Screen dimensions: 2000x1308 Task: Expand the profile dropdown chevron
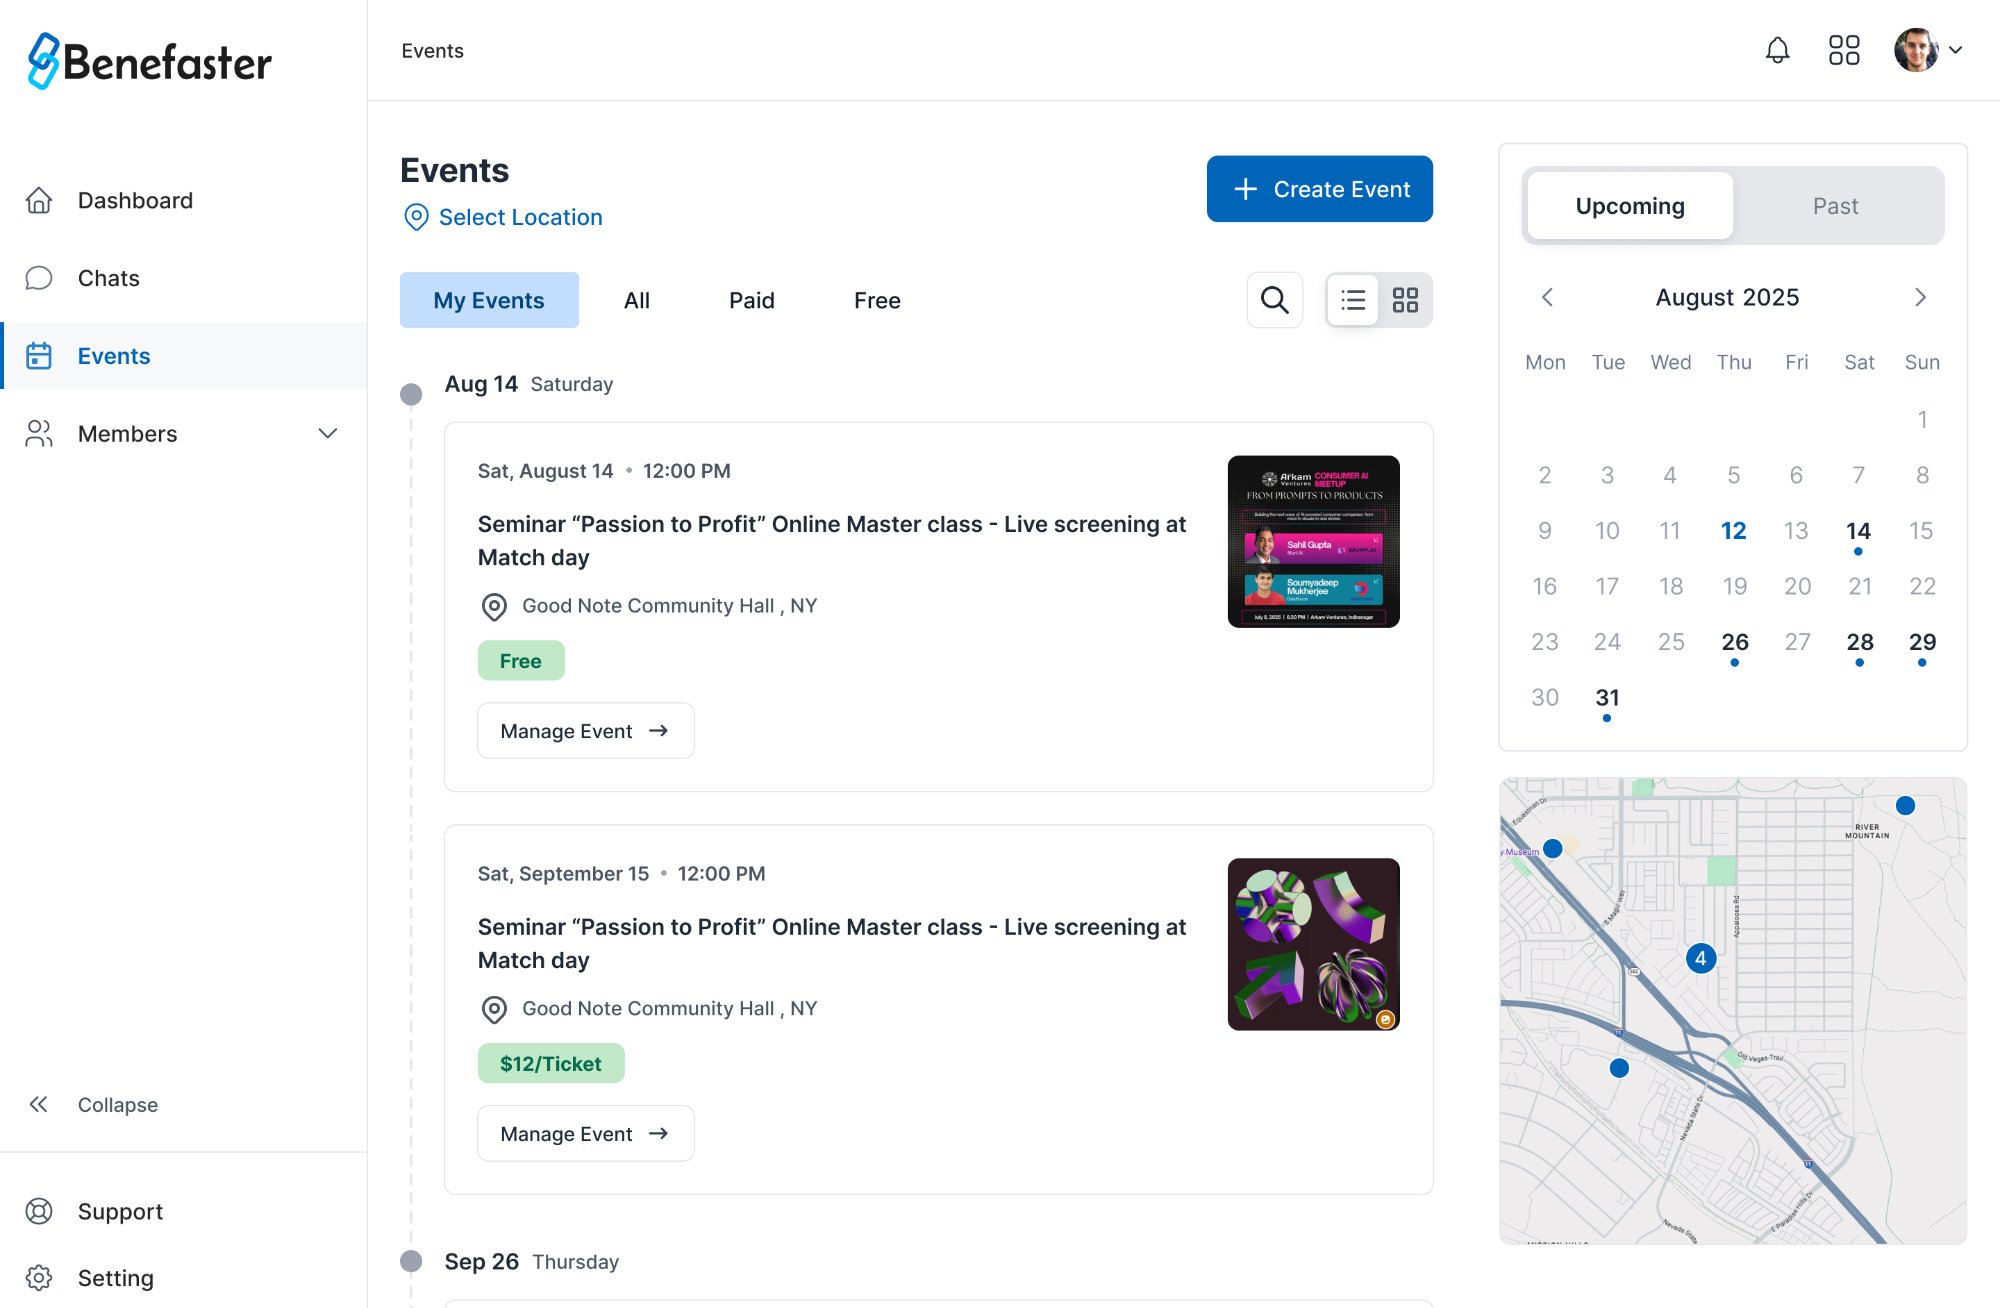[x=1956, y=50]
